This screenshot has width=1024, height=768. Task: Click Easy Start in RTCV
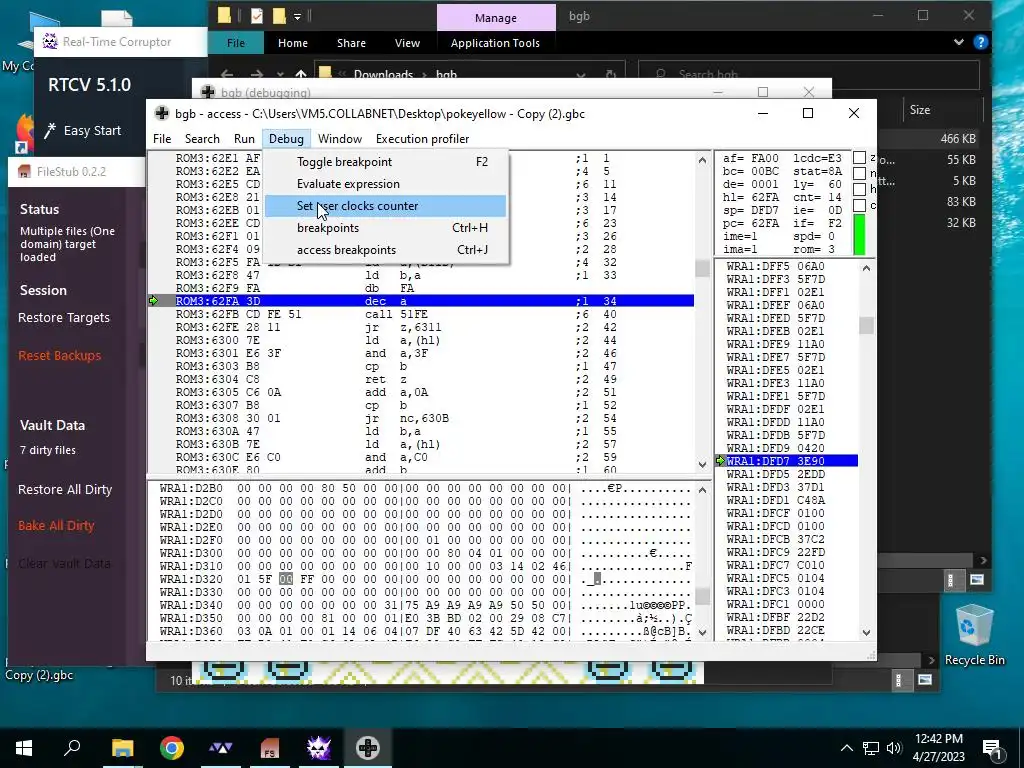(x=92, y=131)
